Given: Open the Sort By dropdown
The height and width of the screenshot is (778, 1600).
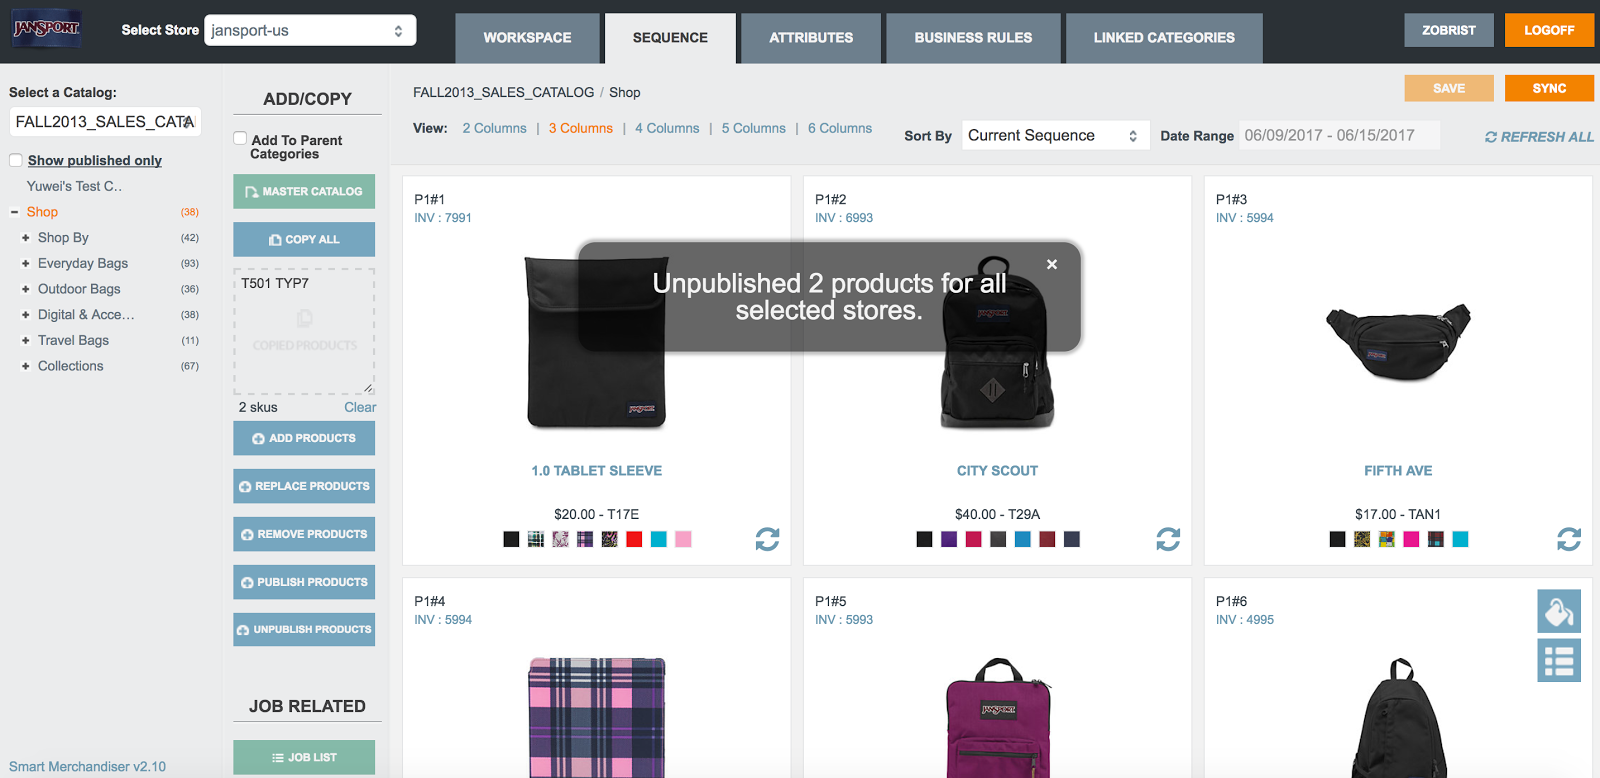Looking at the screenshot, I should pyautogui.click(x=1053, y=136).
